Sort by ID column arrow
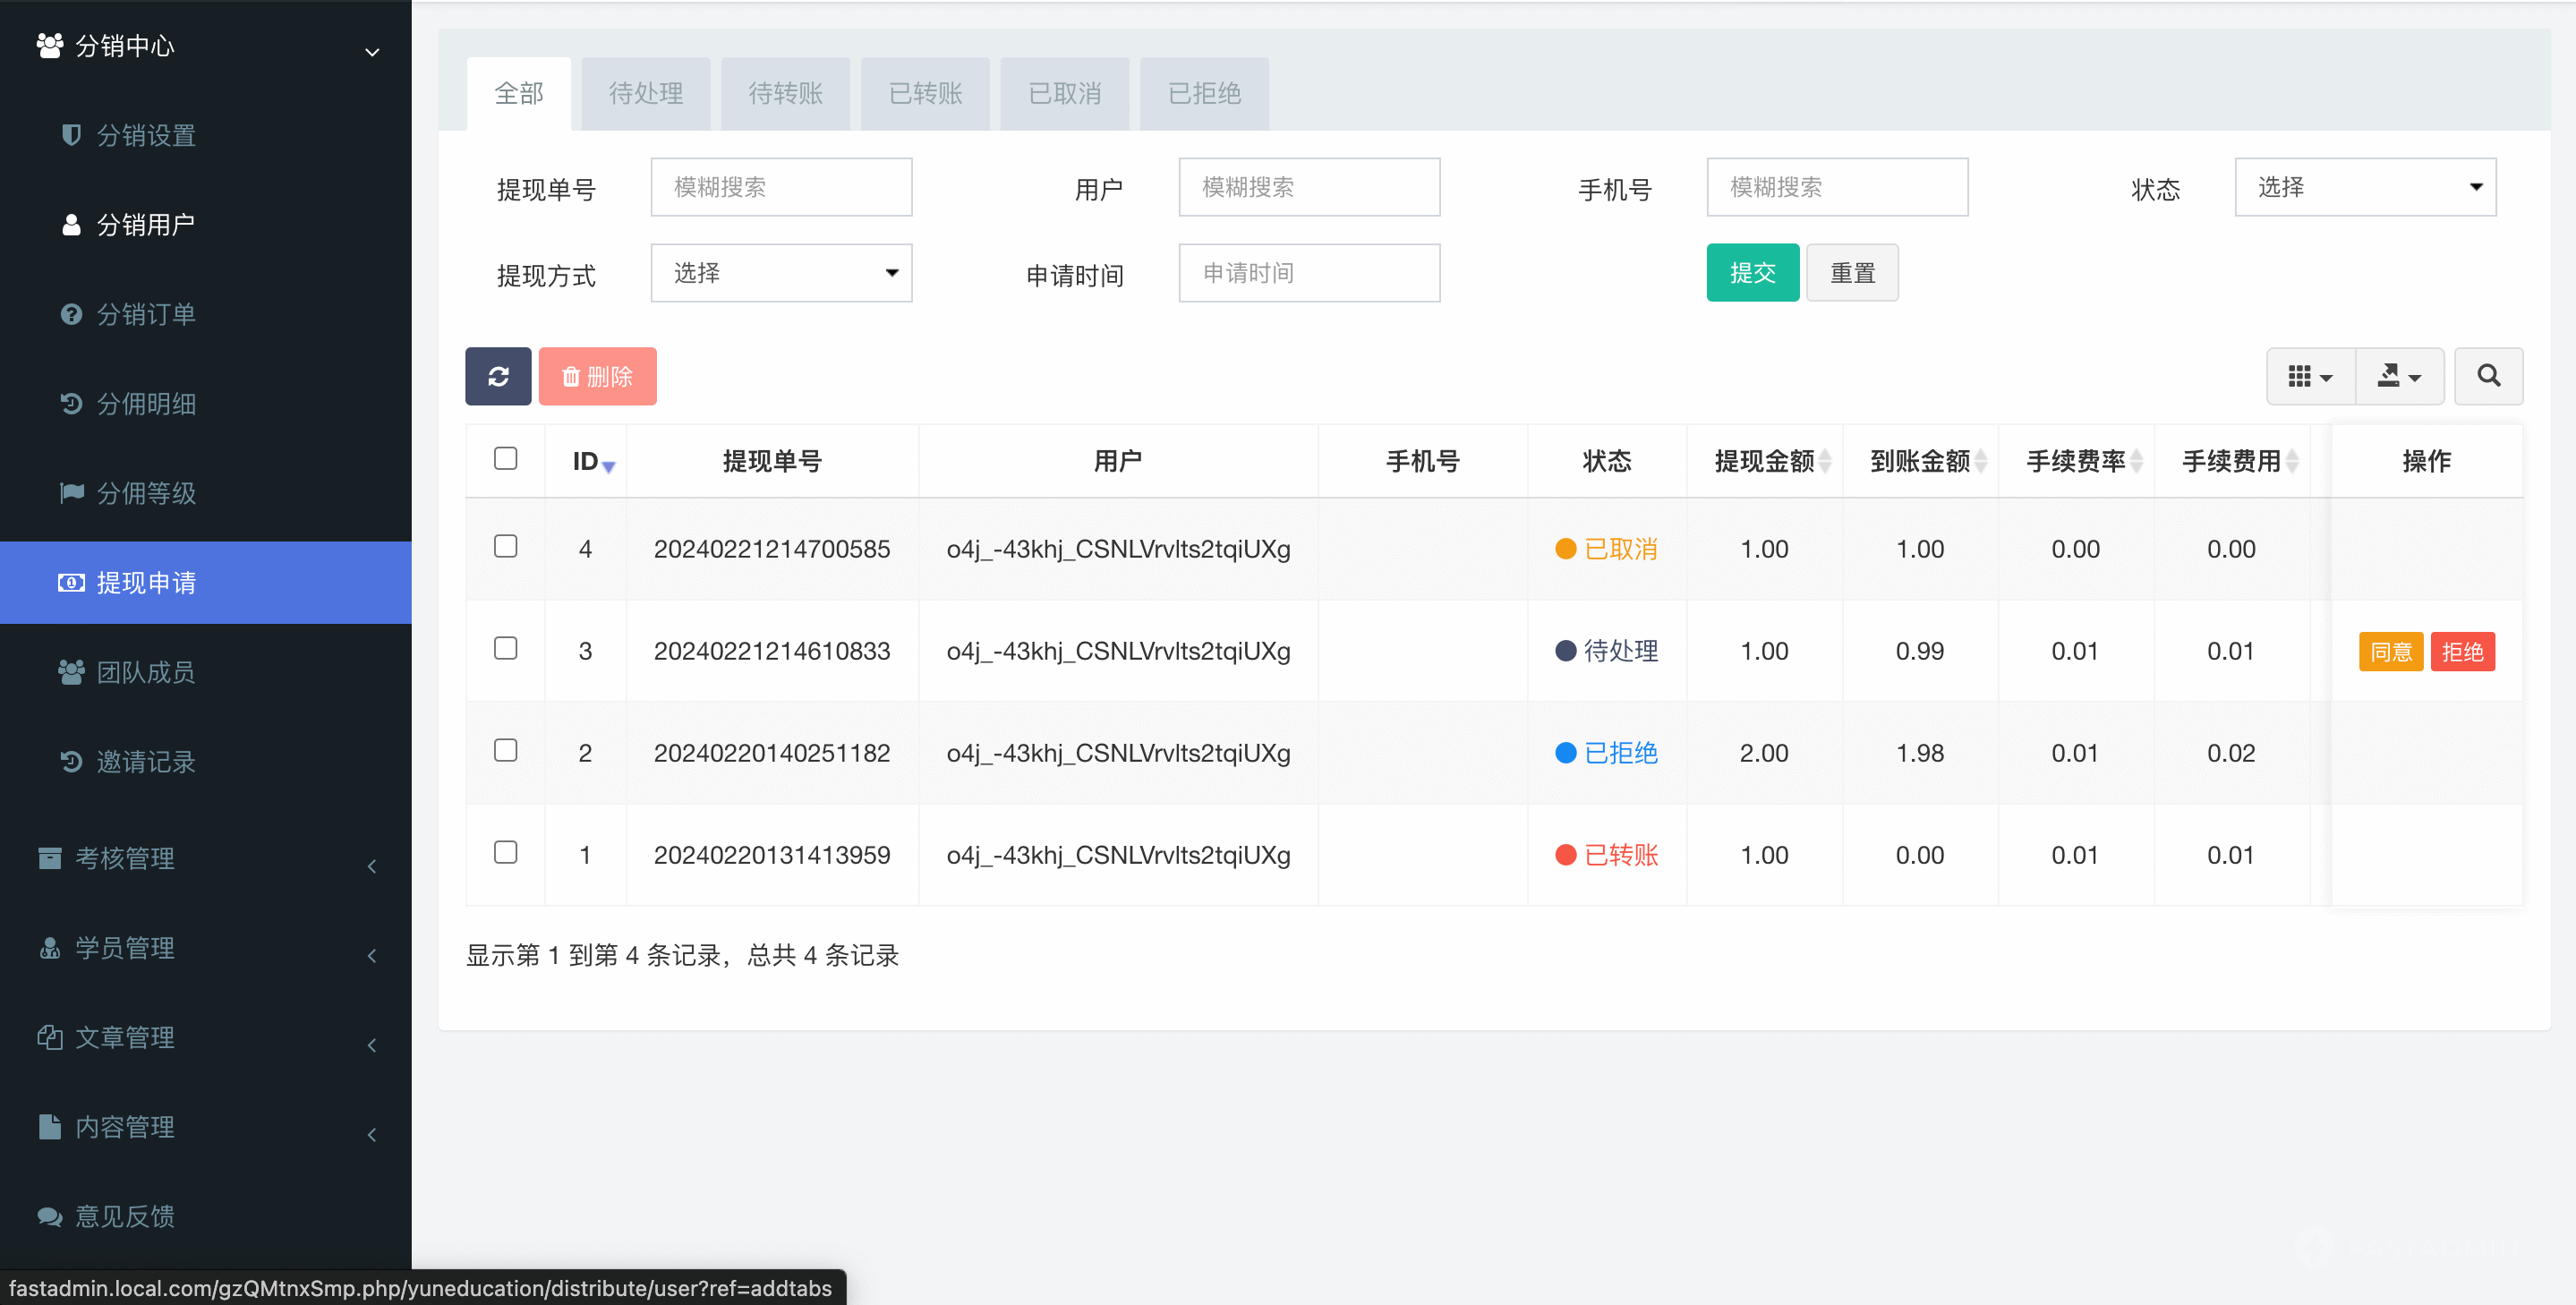 click(x=608, y=466)
